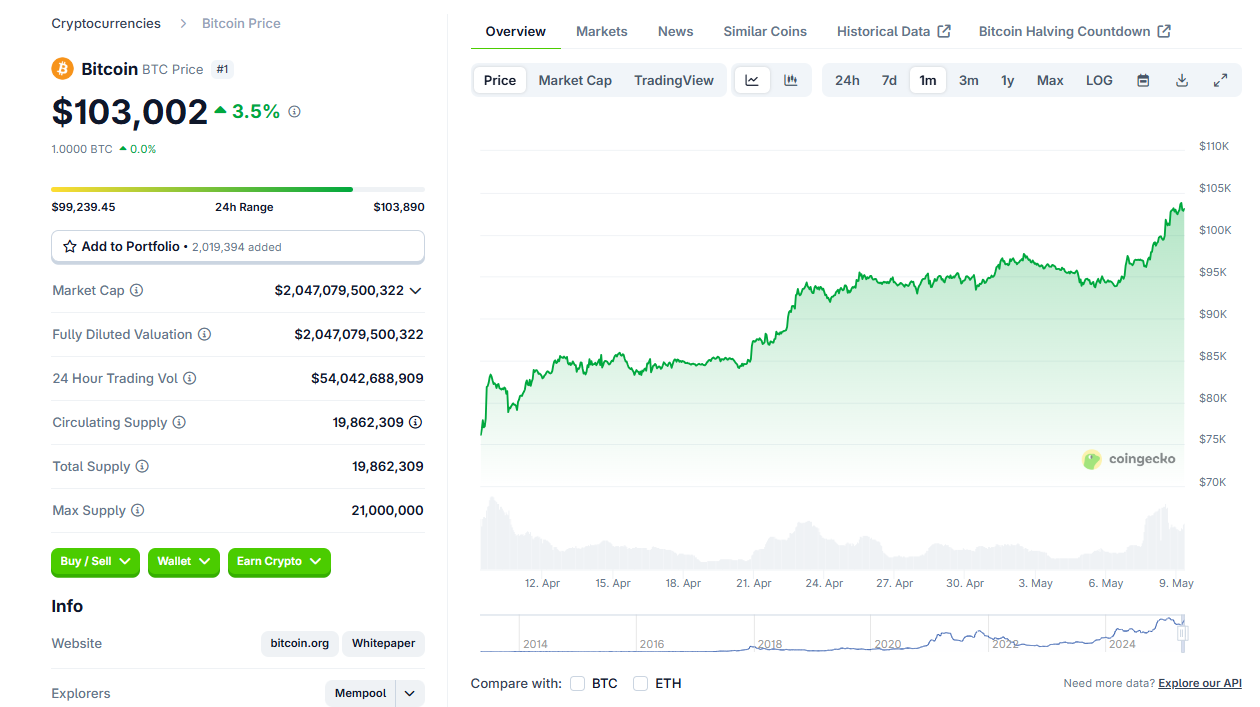Select Market Cap chart mode
This screenshot has height=707, width=1260.
[575, 80]
